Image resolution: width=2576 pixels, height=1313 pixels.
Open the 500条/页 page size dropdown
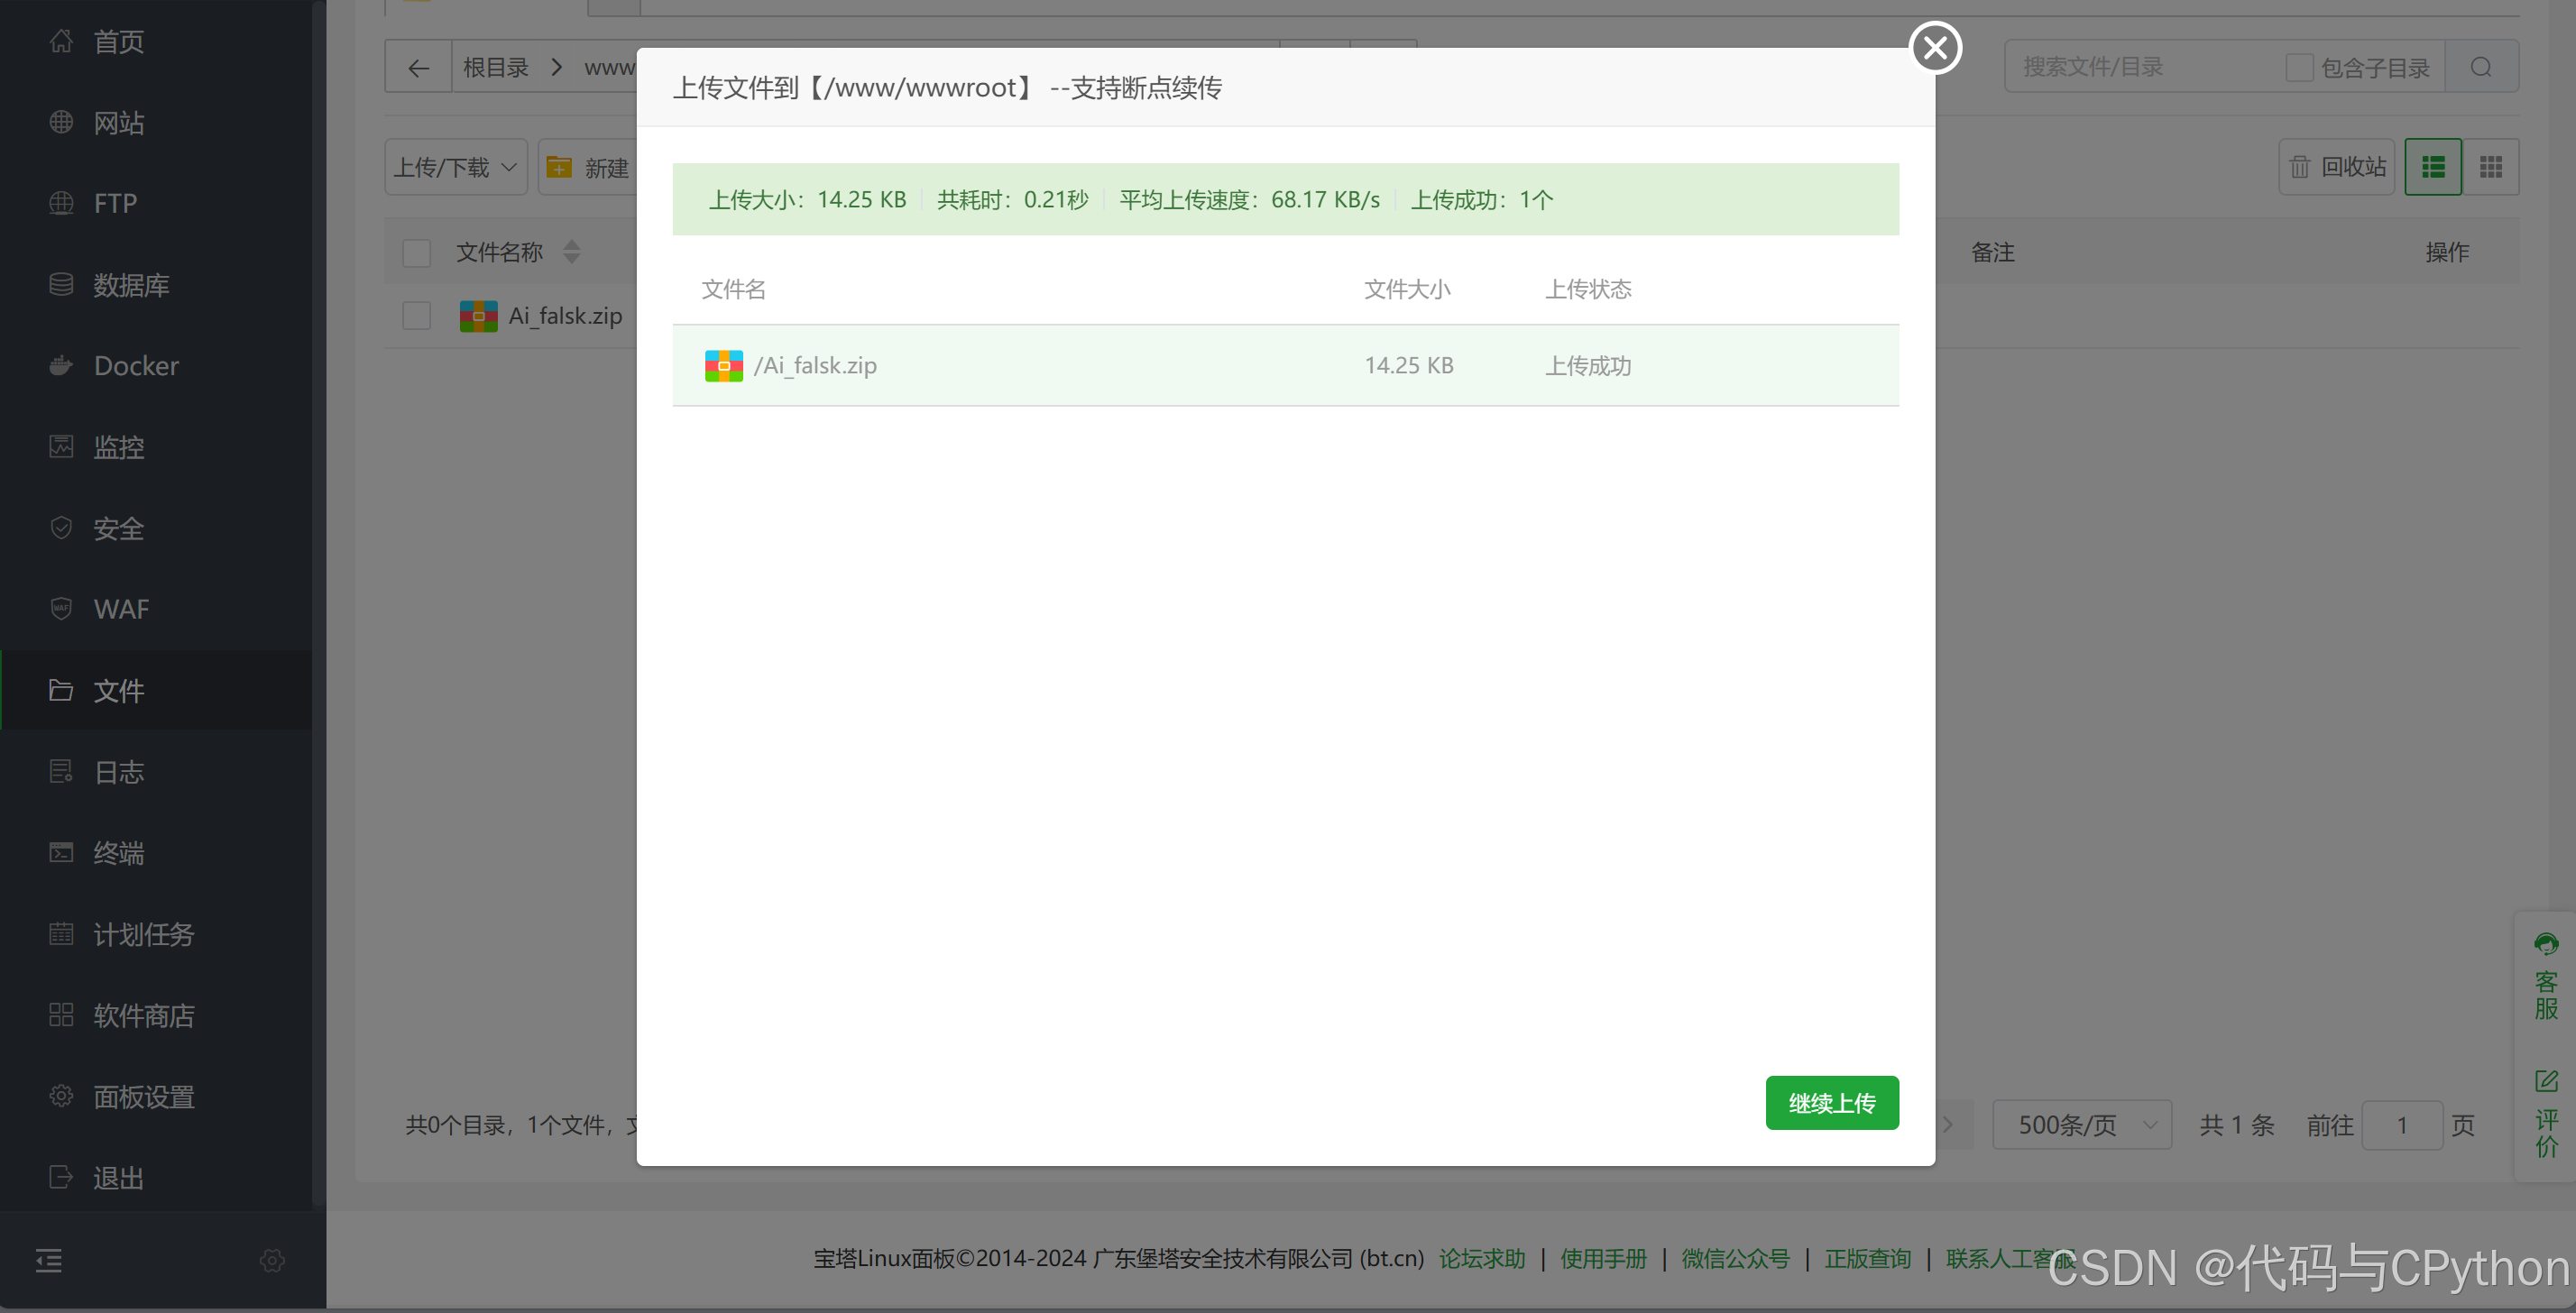click(2082, 1125)
